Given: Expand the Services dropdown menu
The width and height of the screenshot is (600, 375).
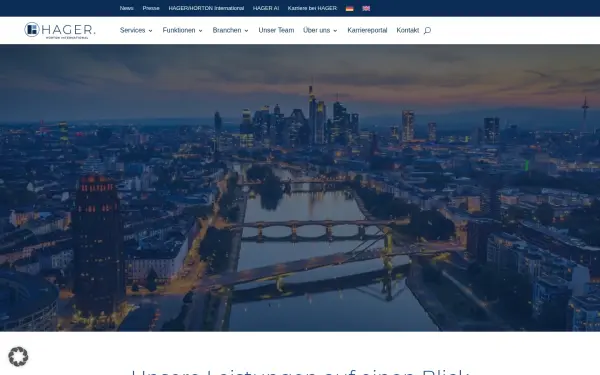Looking at the screenshot, I should pos(136,30).
